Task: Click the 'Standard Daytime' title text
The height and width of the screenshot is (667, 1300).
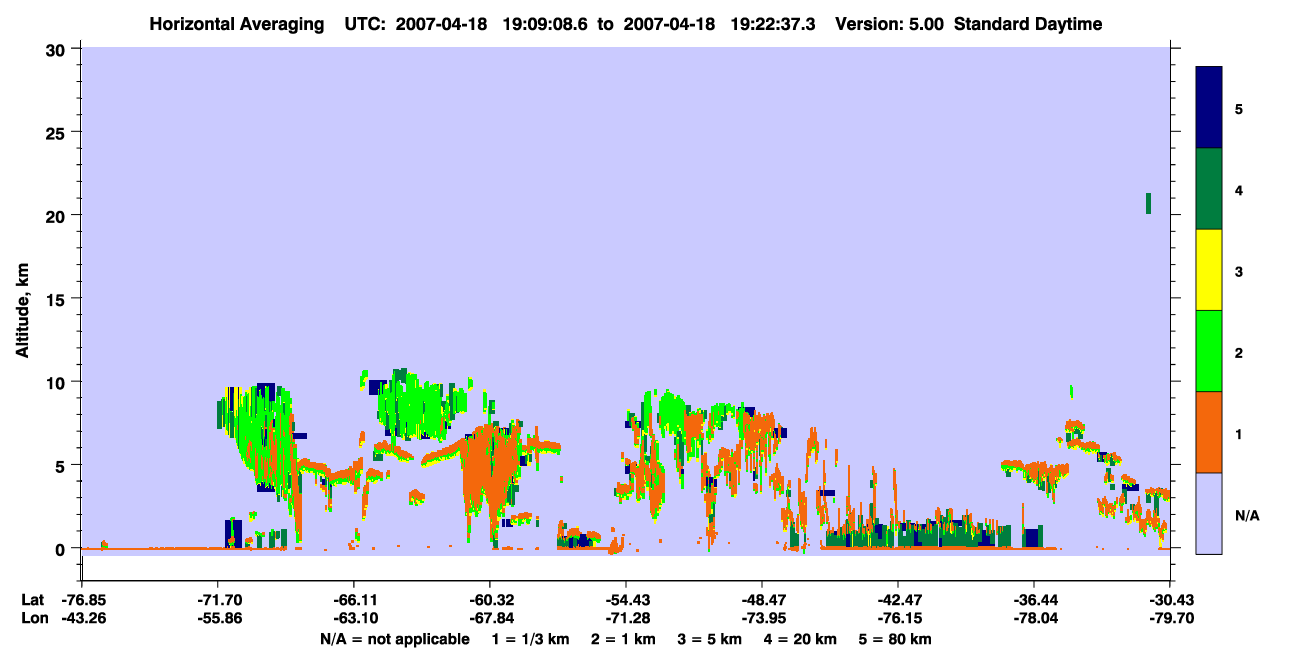Action: [x=1028, y=24]
